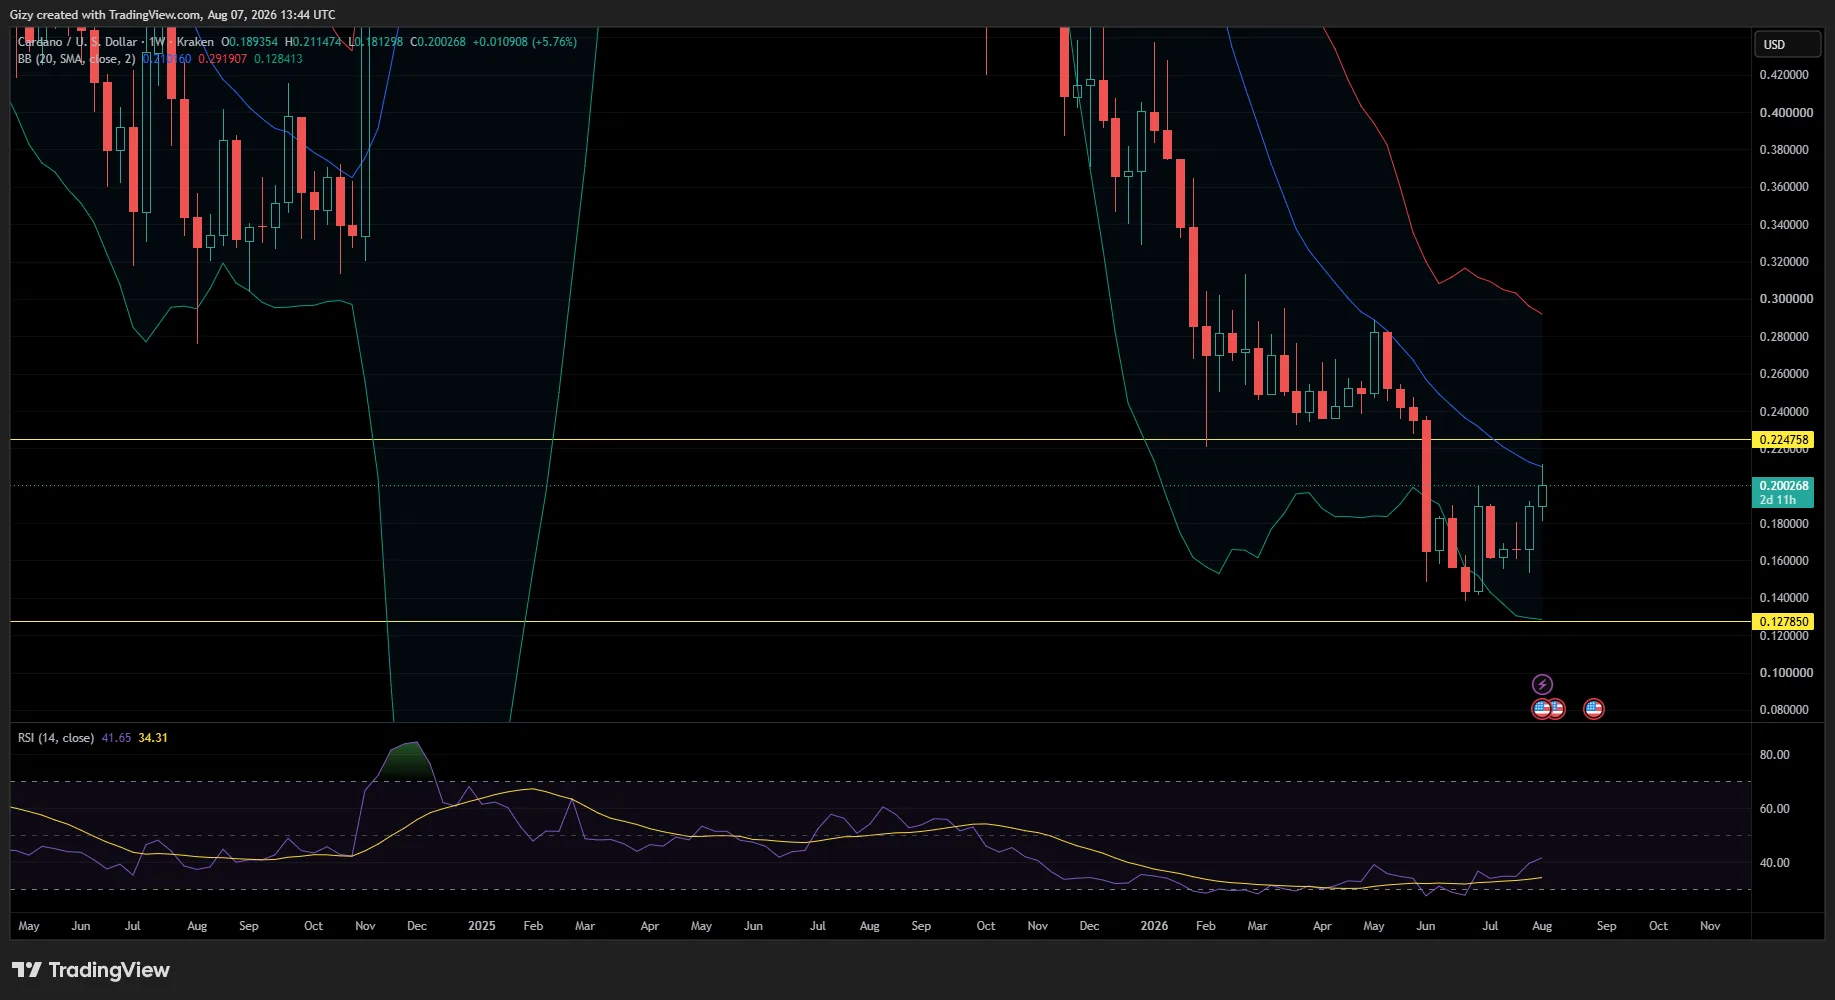Select the BB (20, SMA, close, 2) indicator title
Viewport: 1835px width, 1000px height.
point(77,59)
